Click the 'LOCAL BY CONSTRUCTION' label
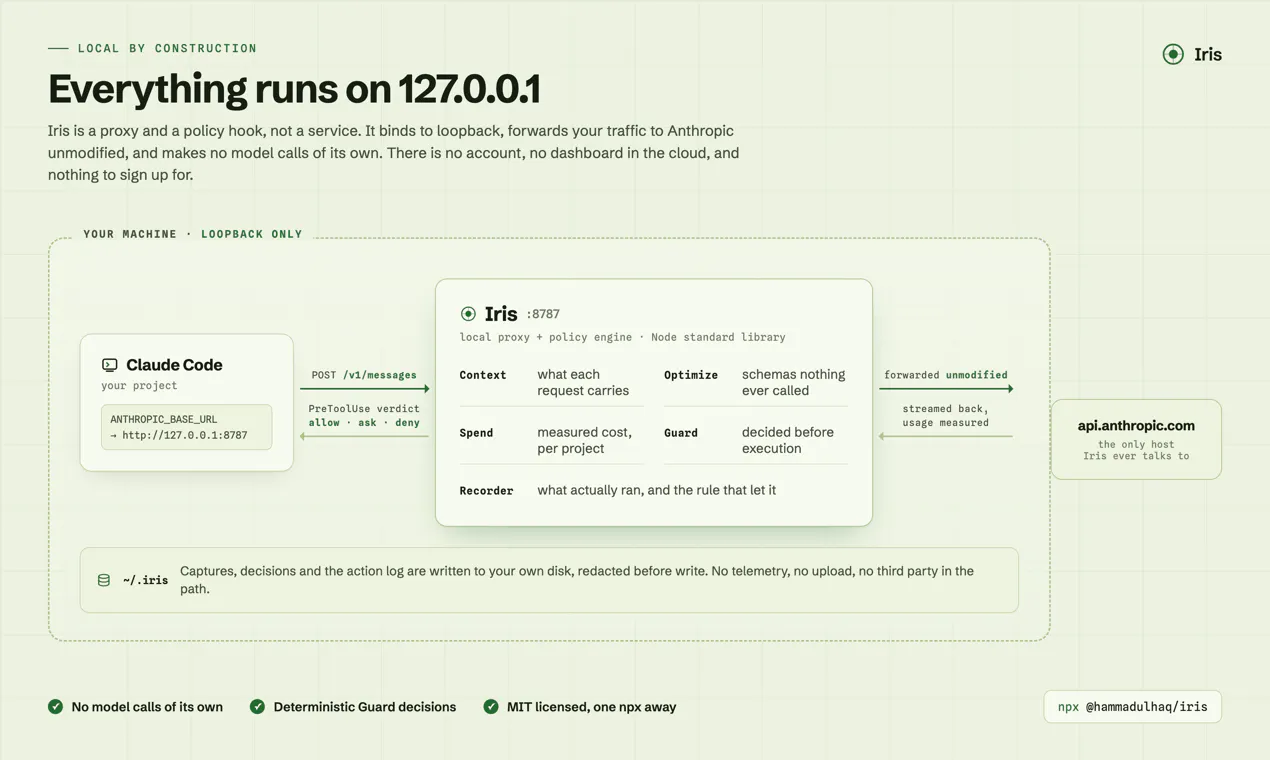Image resolution: width=1270 pixels, height=760 pixels. click(167, 48)
